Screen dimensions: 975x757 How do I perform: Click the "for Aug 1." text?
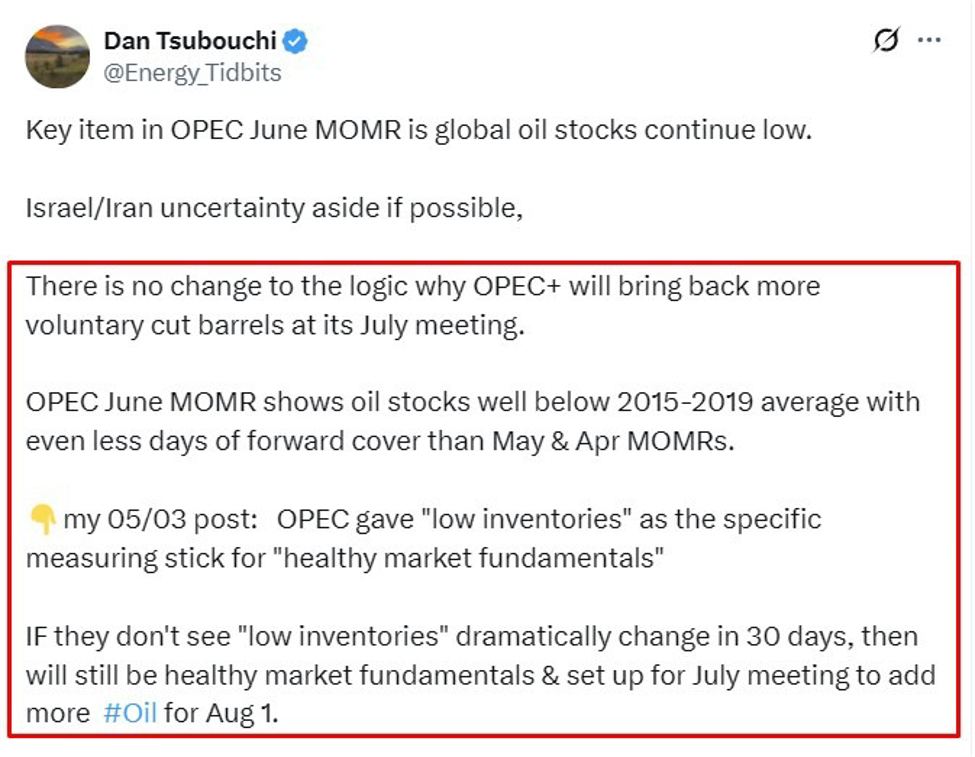pos(216,715)
